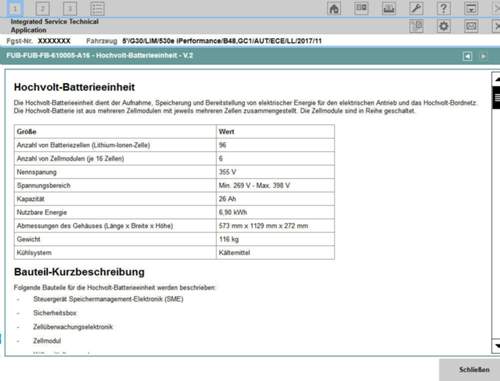Select numbered tab 3

pyautogui.click(x=70, y=9)
